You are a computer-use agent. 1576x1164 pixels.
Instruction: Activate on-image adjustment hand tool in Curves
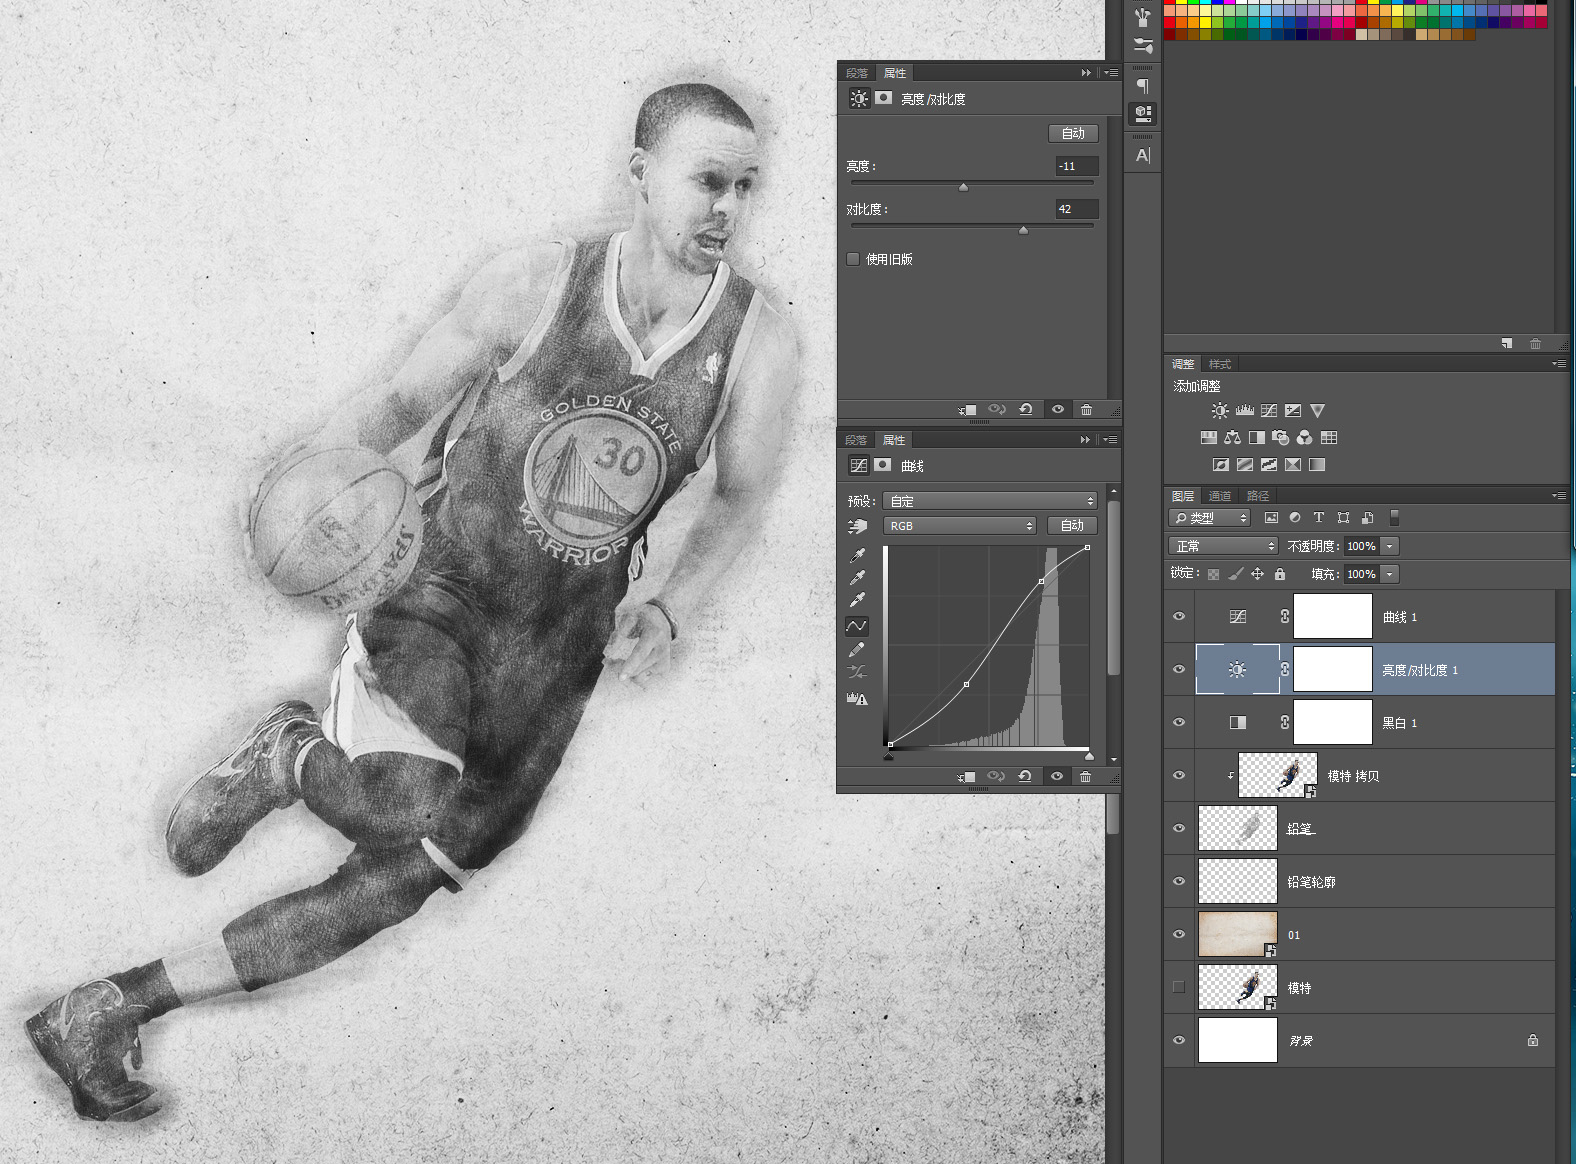click(858, 526)
